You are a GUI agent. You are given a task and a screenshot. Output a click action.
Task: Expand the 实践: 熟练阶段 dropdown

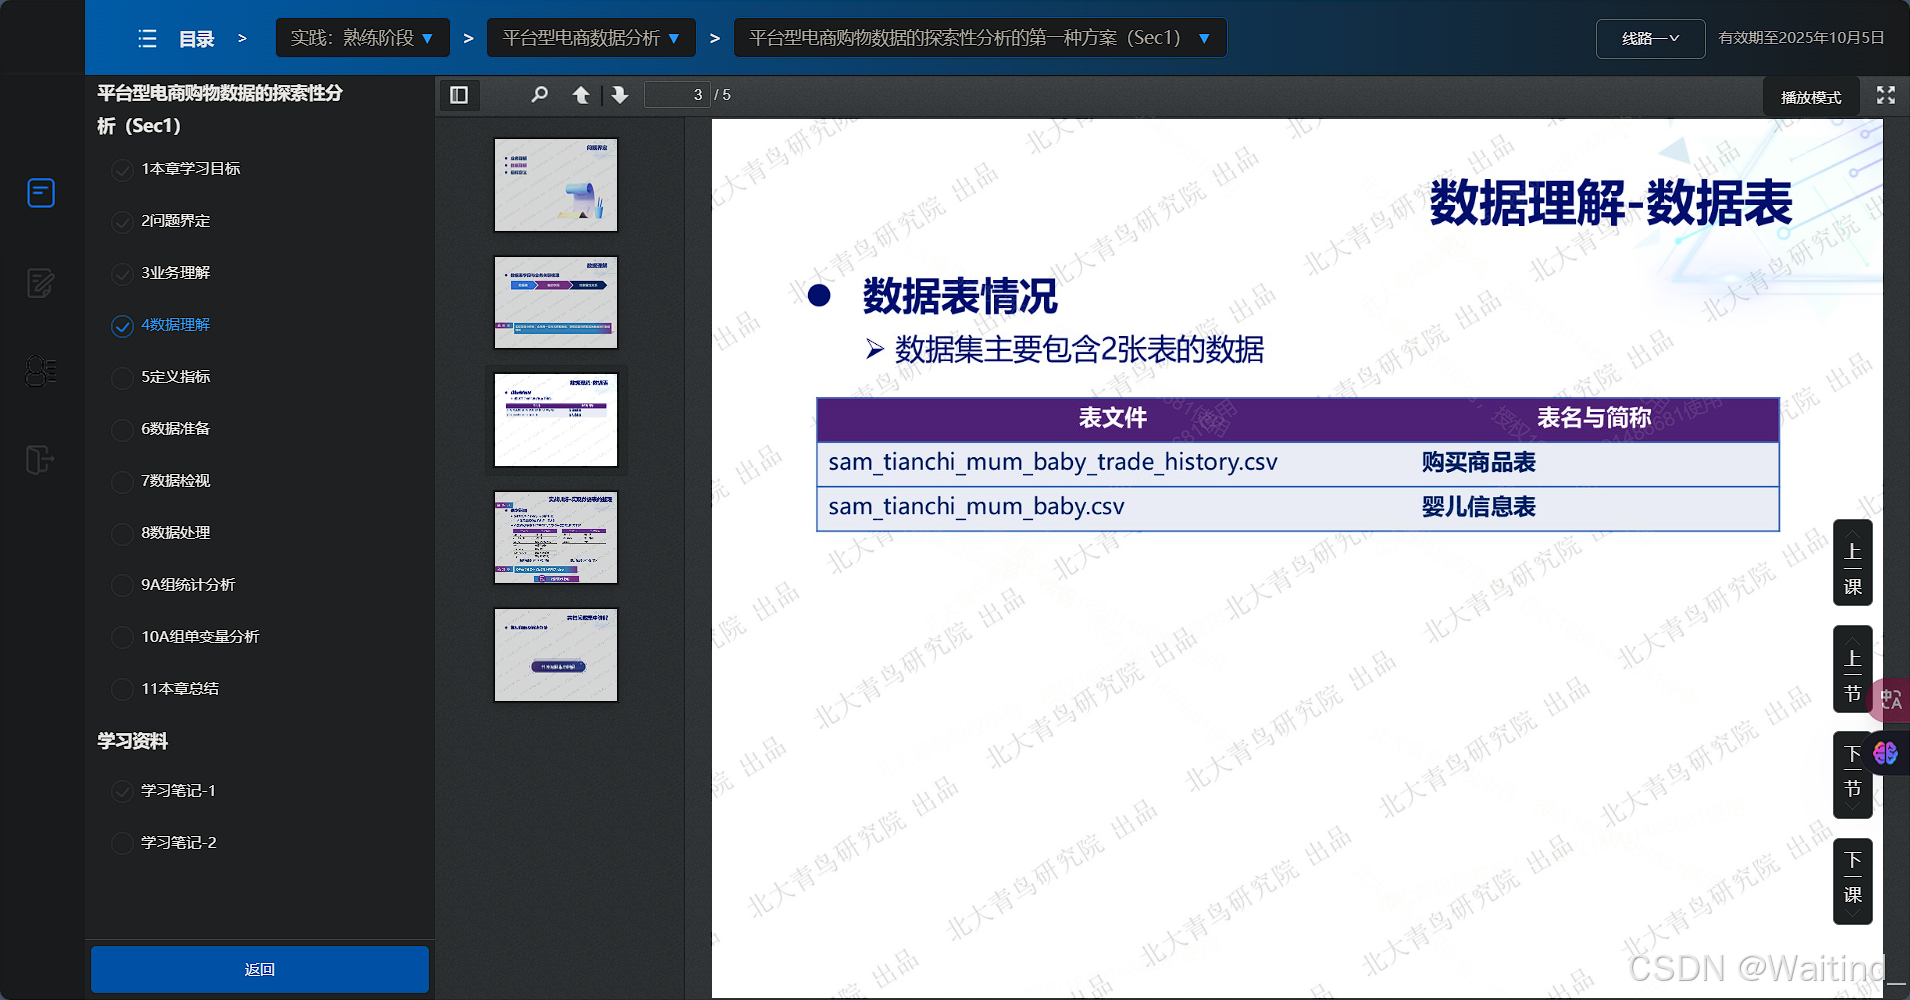(362, 38)
